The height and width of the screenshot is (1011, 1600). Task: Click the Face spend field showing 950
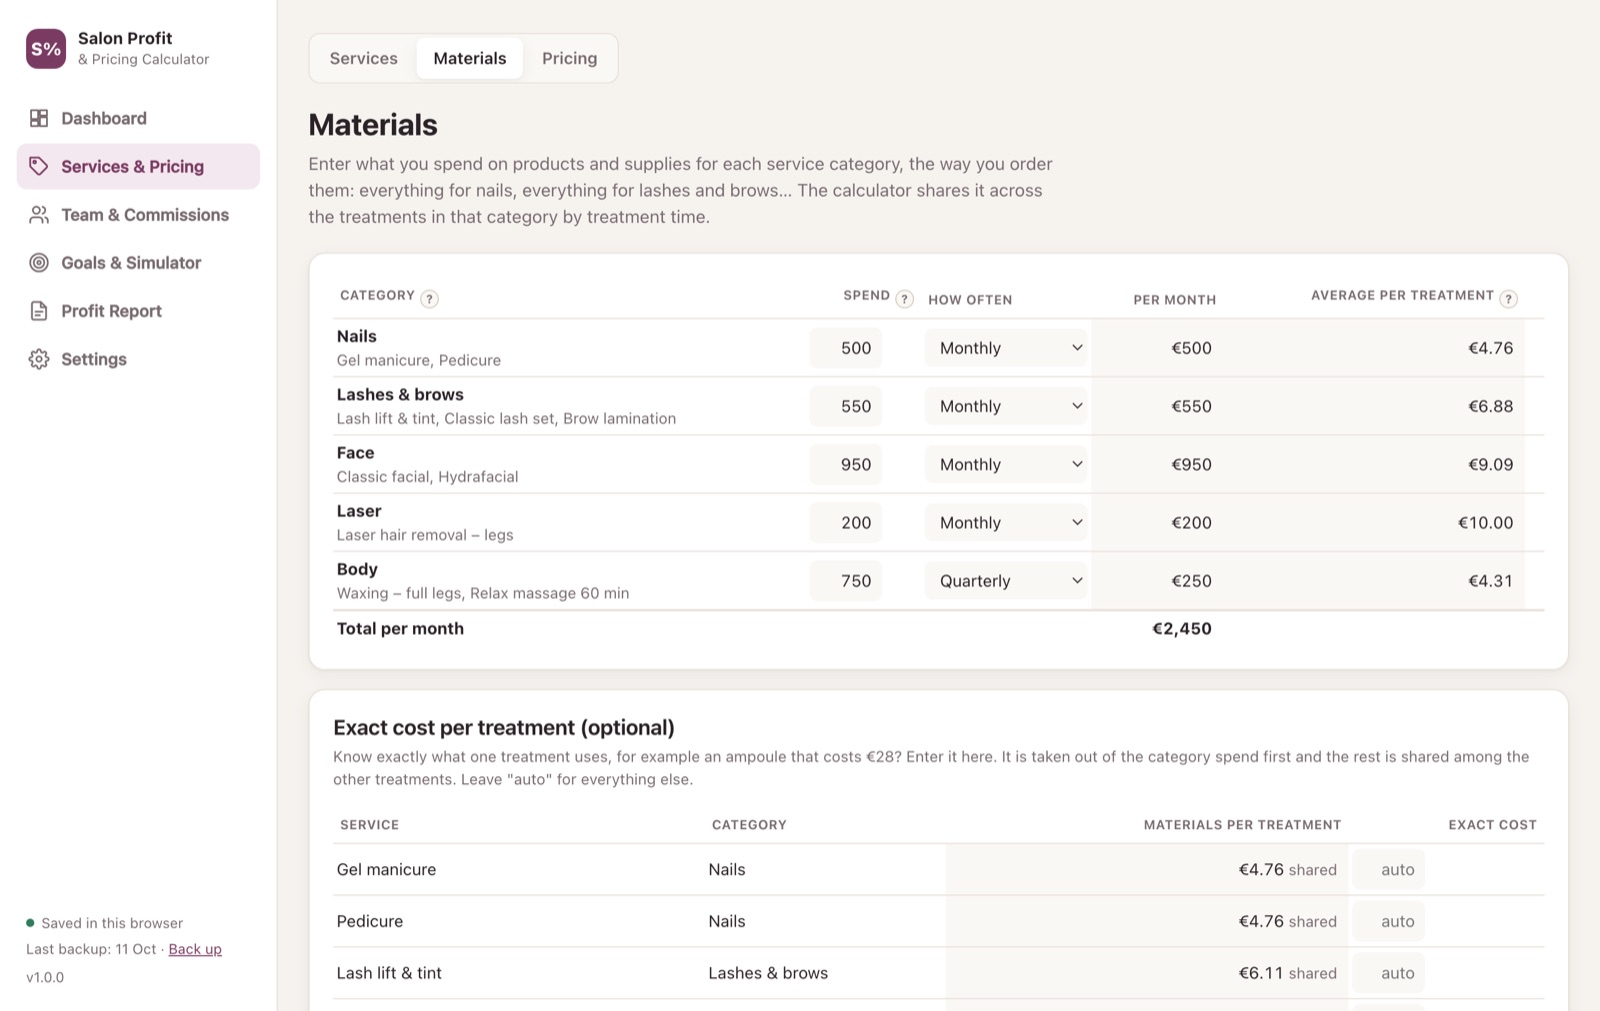[846, 464]
